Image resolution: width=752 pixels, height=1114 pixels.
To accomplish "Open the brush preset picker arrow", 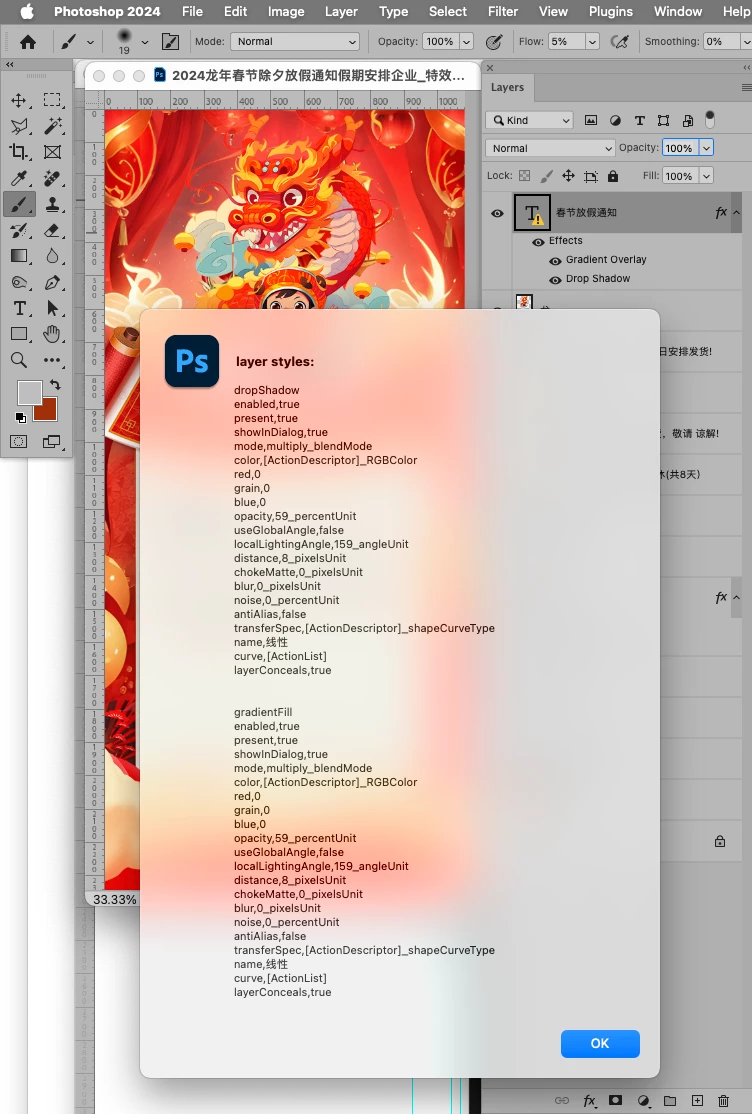I will (x=145, y=42).
